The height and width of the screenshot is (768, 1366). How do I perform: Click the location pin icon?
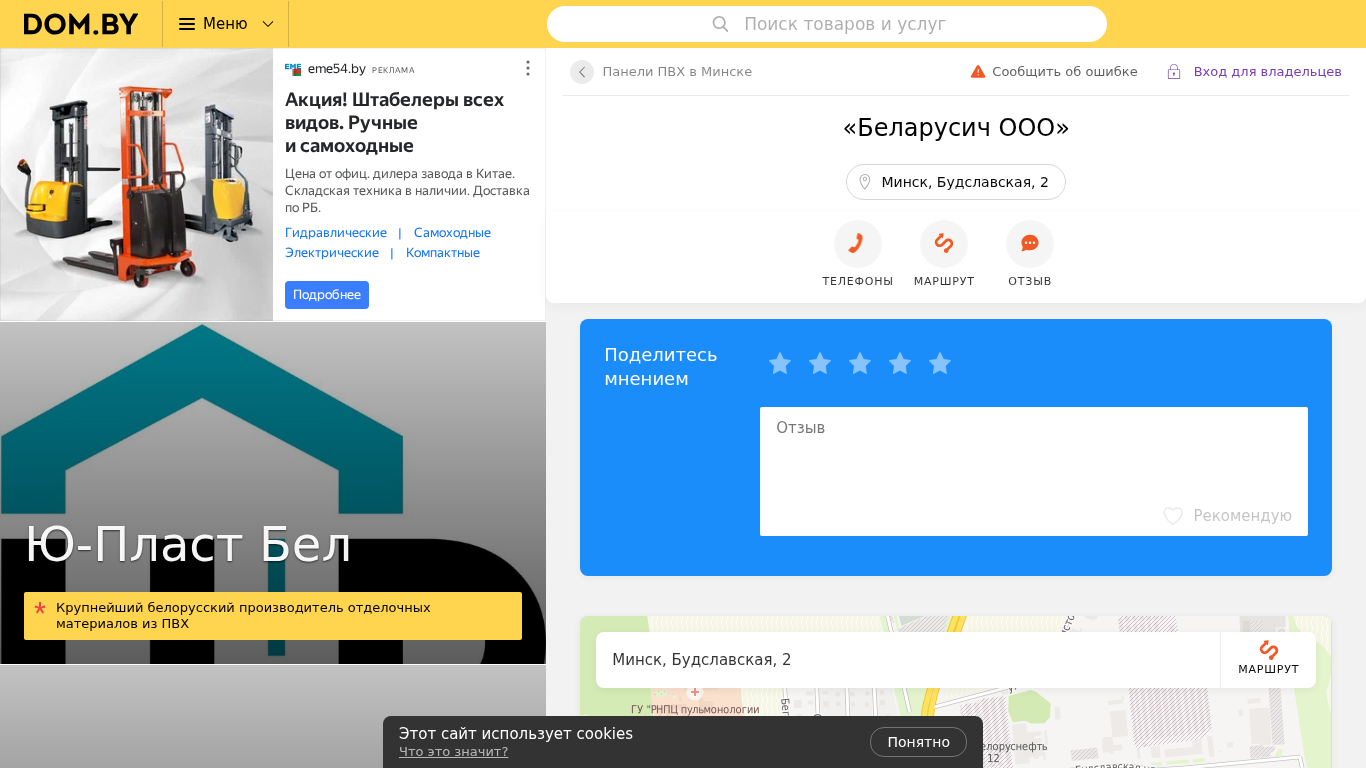[865, 182]
